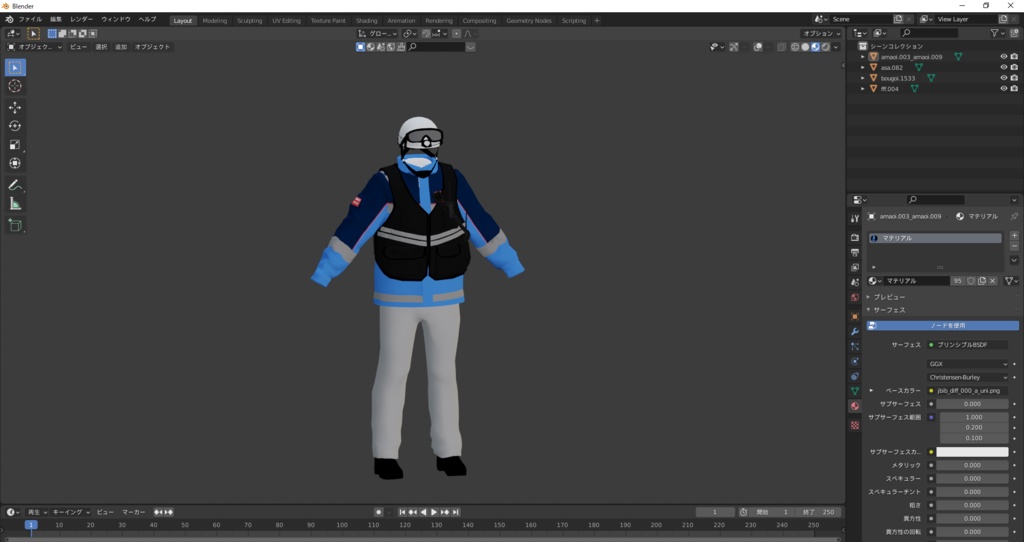Screen dimensions: 1024x542
Task: Open the Output properties tab
Action: pos(855,253)
